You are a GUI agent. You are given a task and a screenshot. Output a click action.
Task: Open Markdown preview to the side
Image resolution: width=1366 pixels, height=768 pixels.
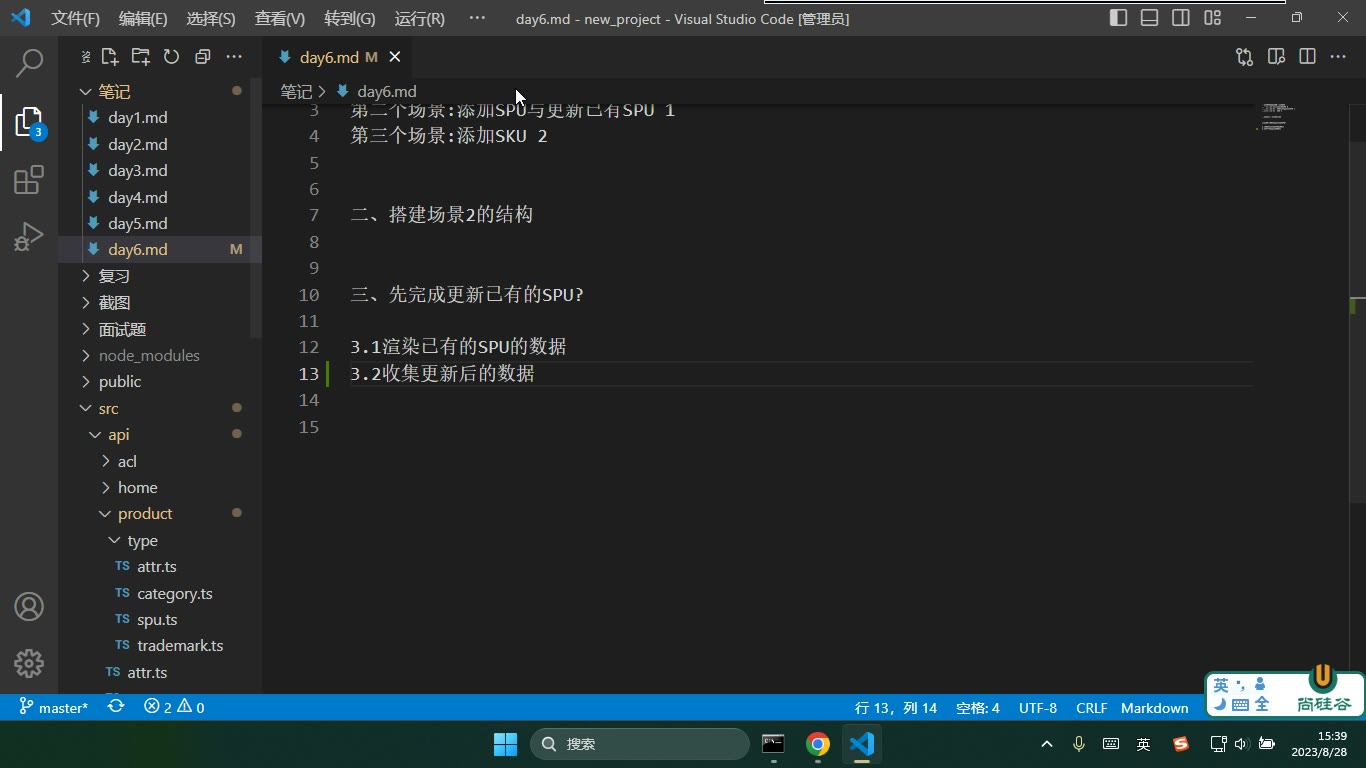pos(1276,57)
